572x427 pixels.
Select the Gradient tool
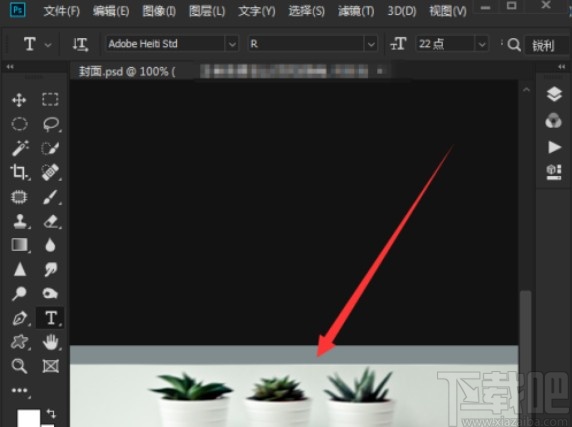click(20, 245)
